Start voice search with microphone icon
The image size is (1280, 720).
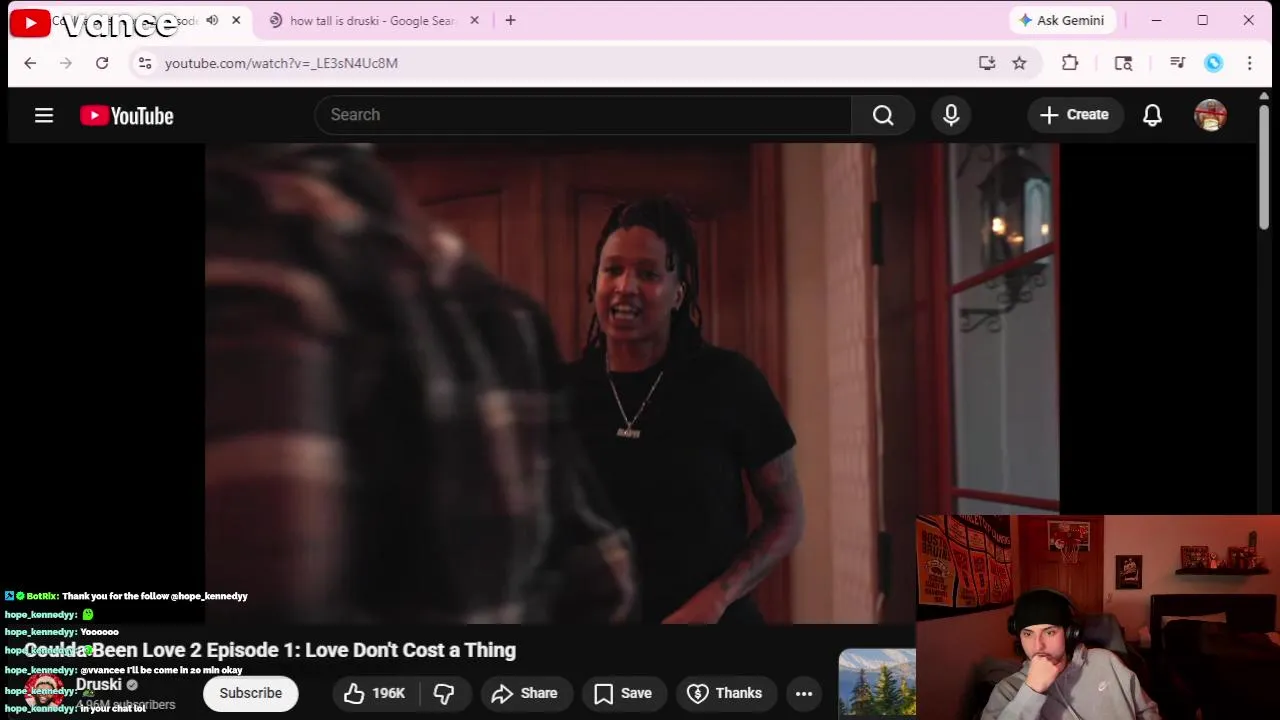(951, 115)
